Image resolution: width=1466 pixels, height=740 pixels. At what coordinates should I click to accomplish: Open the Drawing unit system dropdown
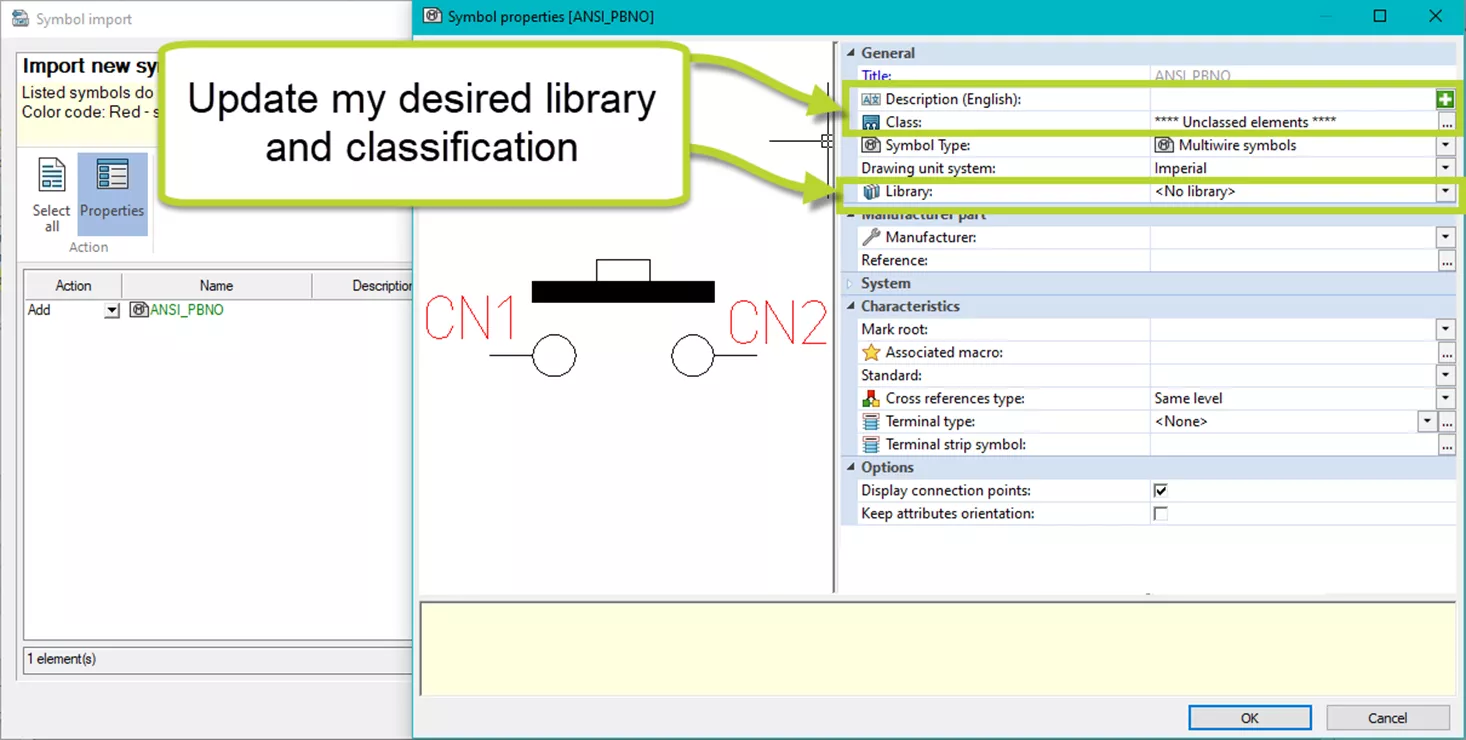click(x=1446, y=168)
